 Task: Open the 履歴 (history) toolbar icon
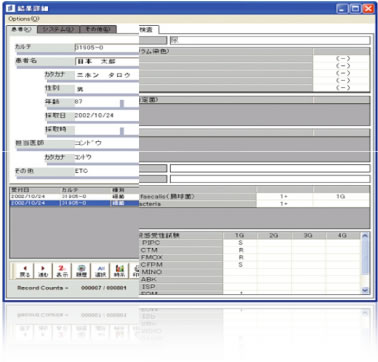coord(81,271)
